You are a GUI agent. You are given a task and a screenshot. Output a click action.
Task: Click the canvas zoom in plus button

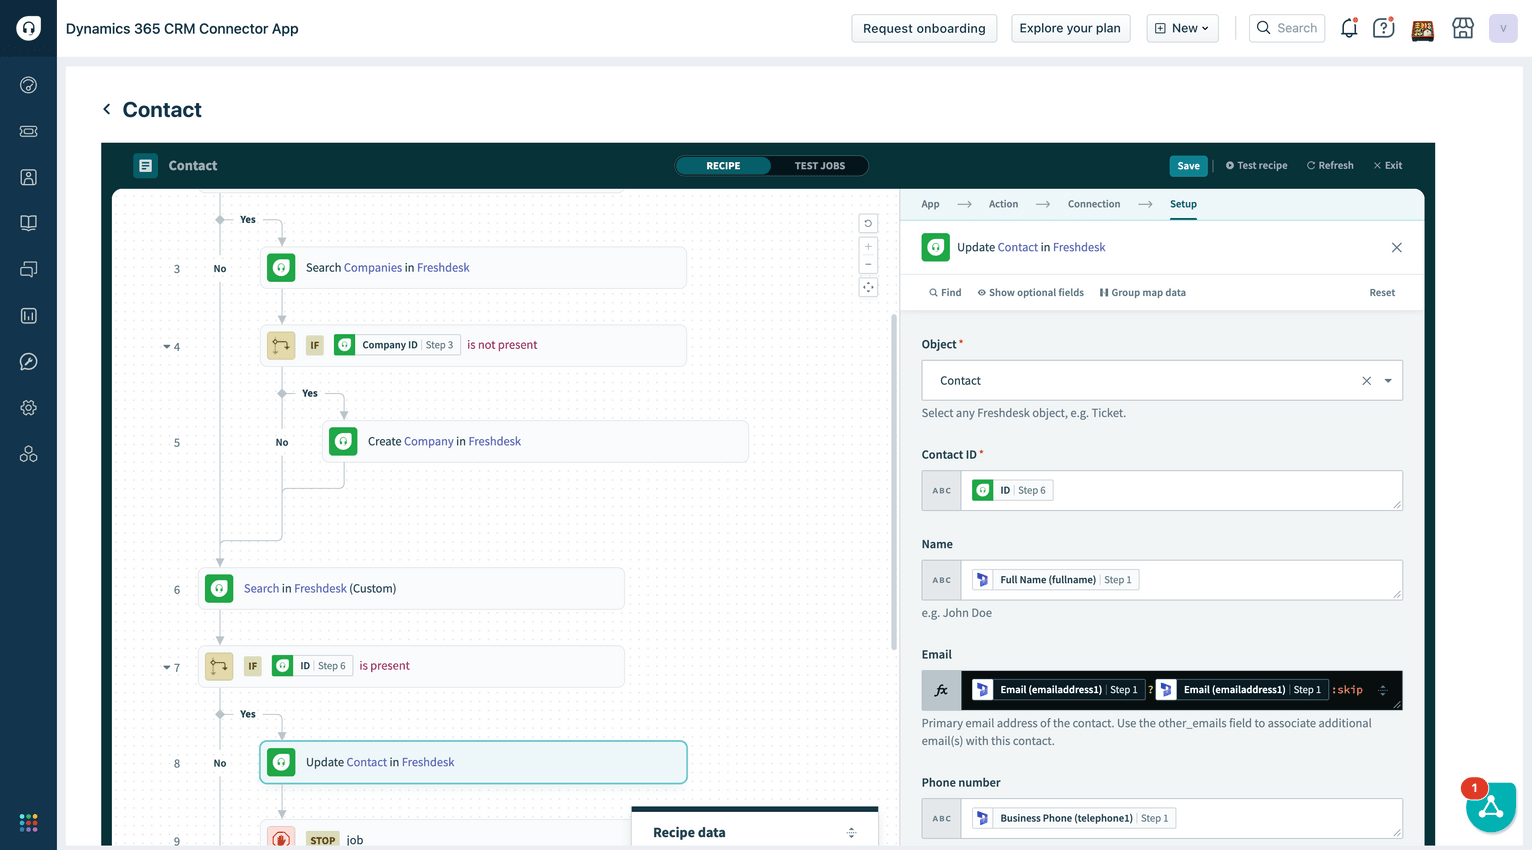pyautogui.click(x=868, y=247)
